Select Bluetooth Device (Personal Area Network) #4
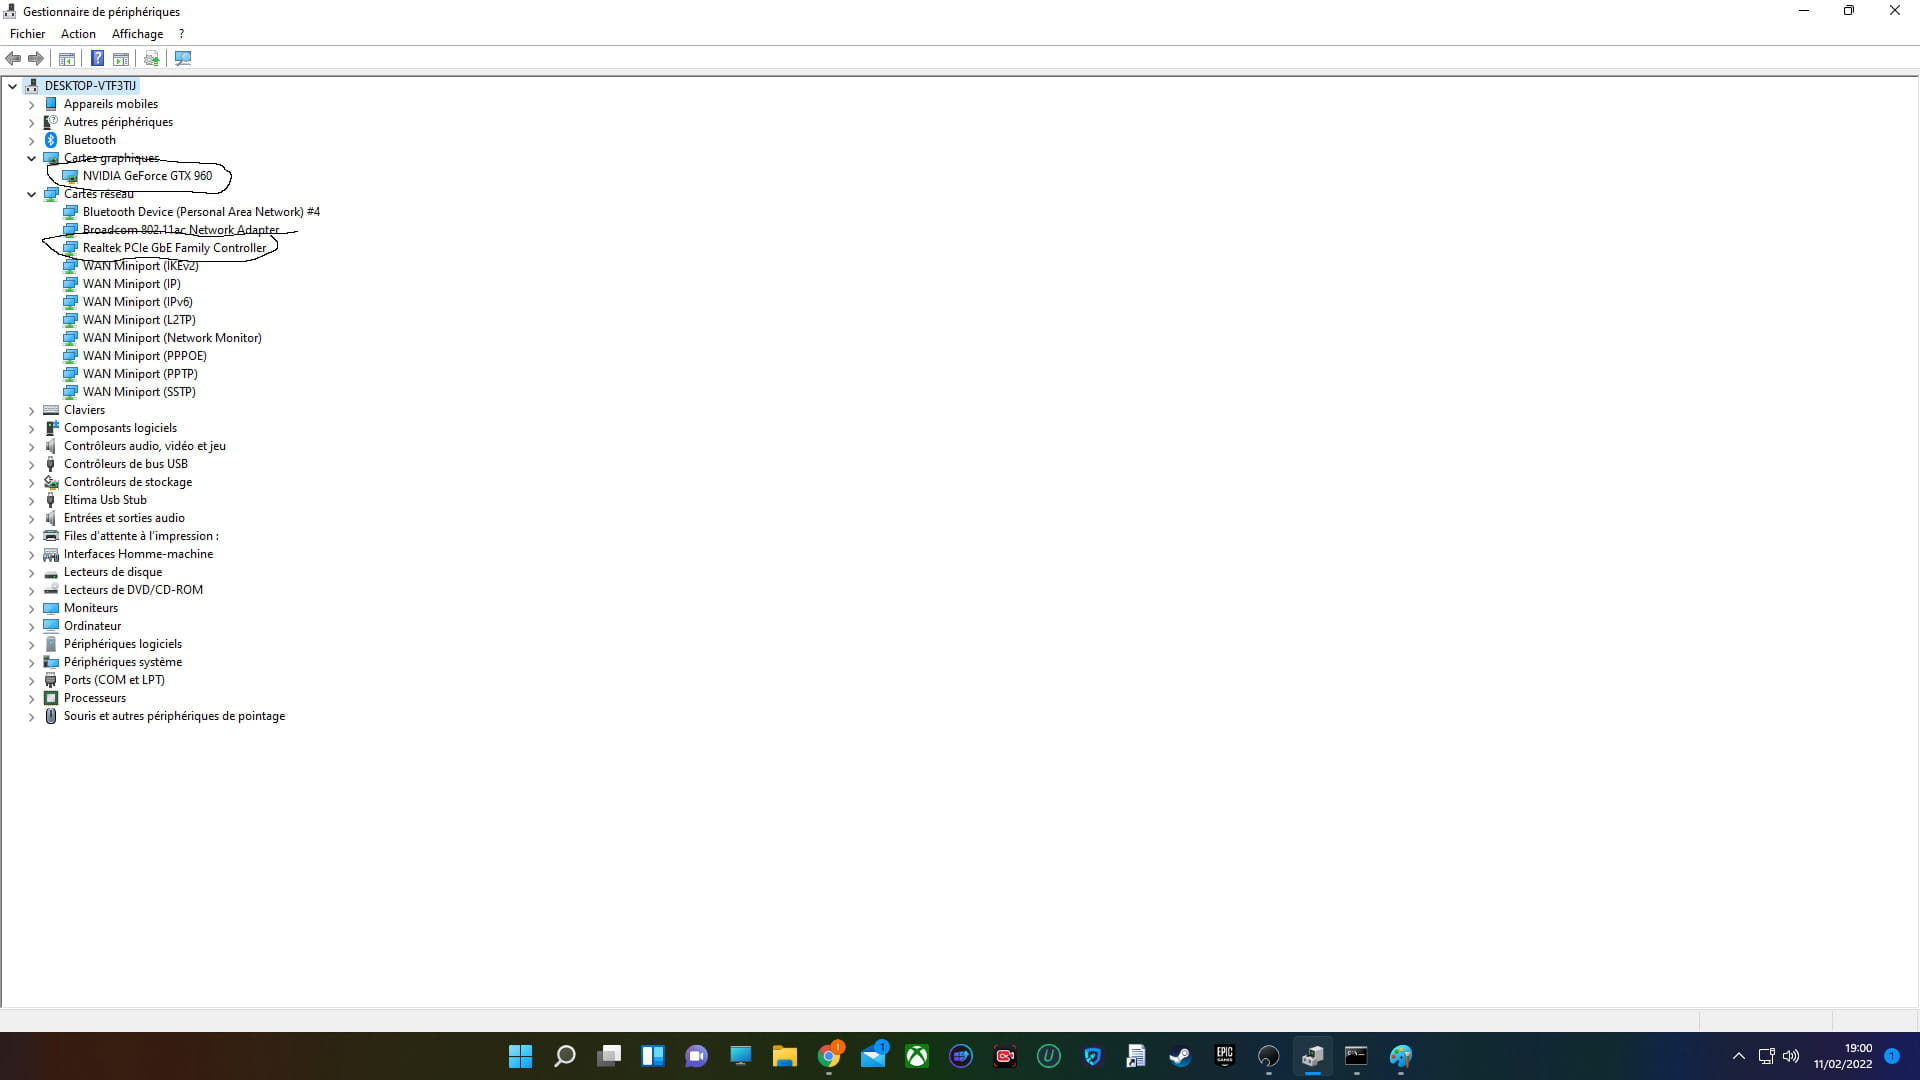1920x1080 pixels. [x=201, y=212]
